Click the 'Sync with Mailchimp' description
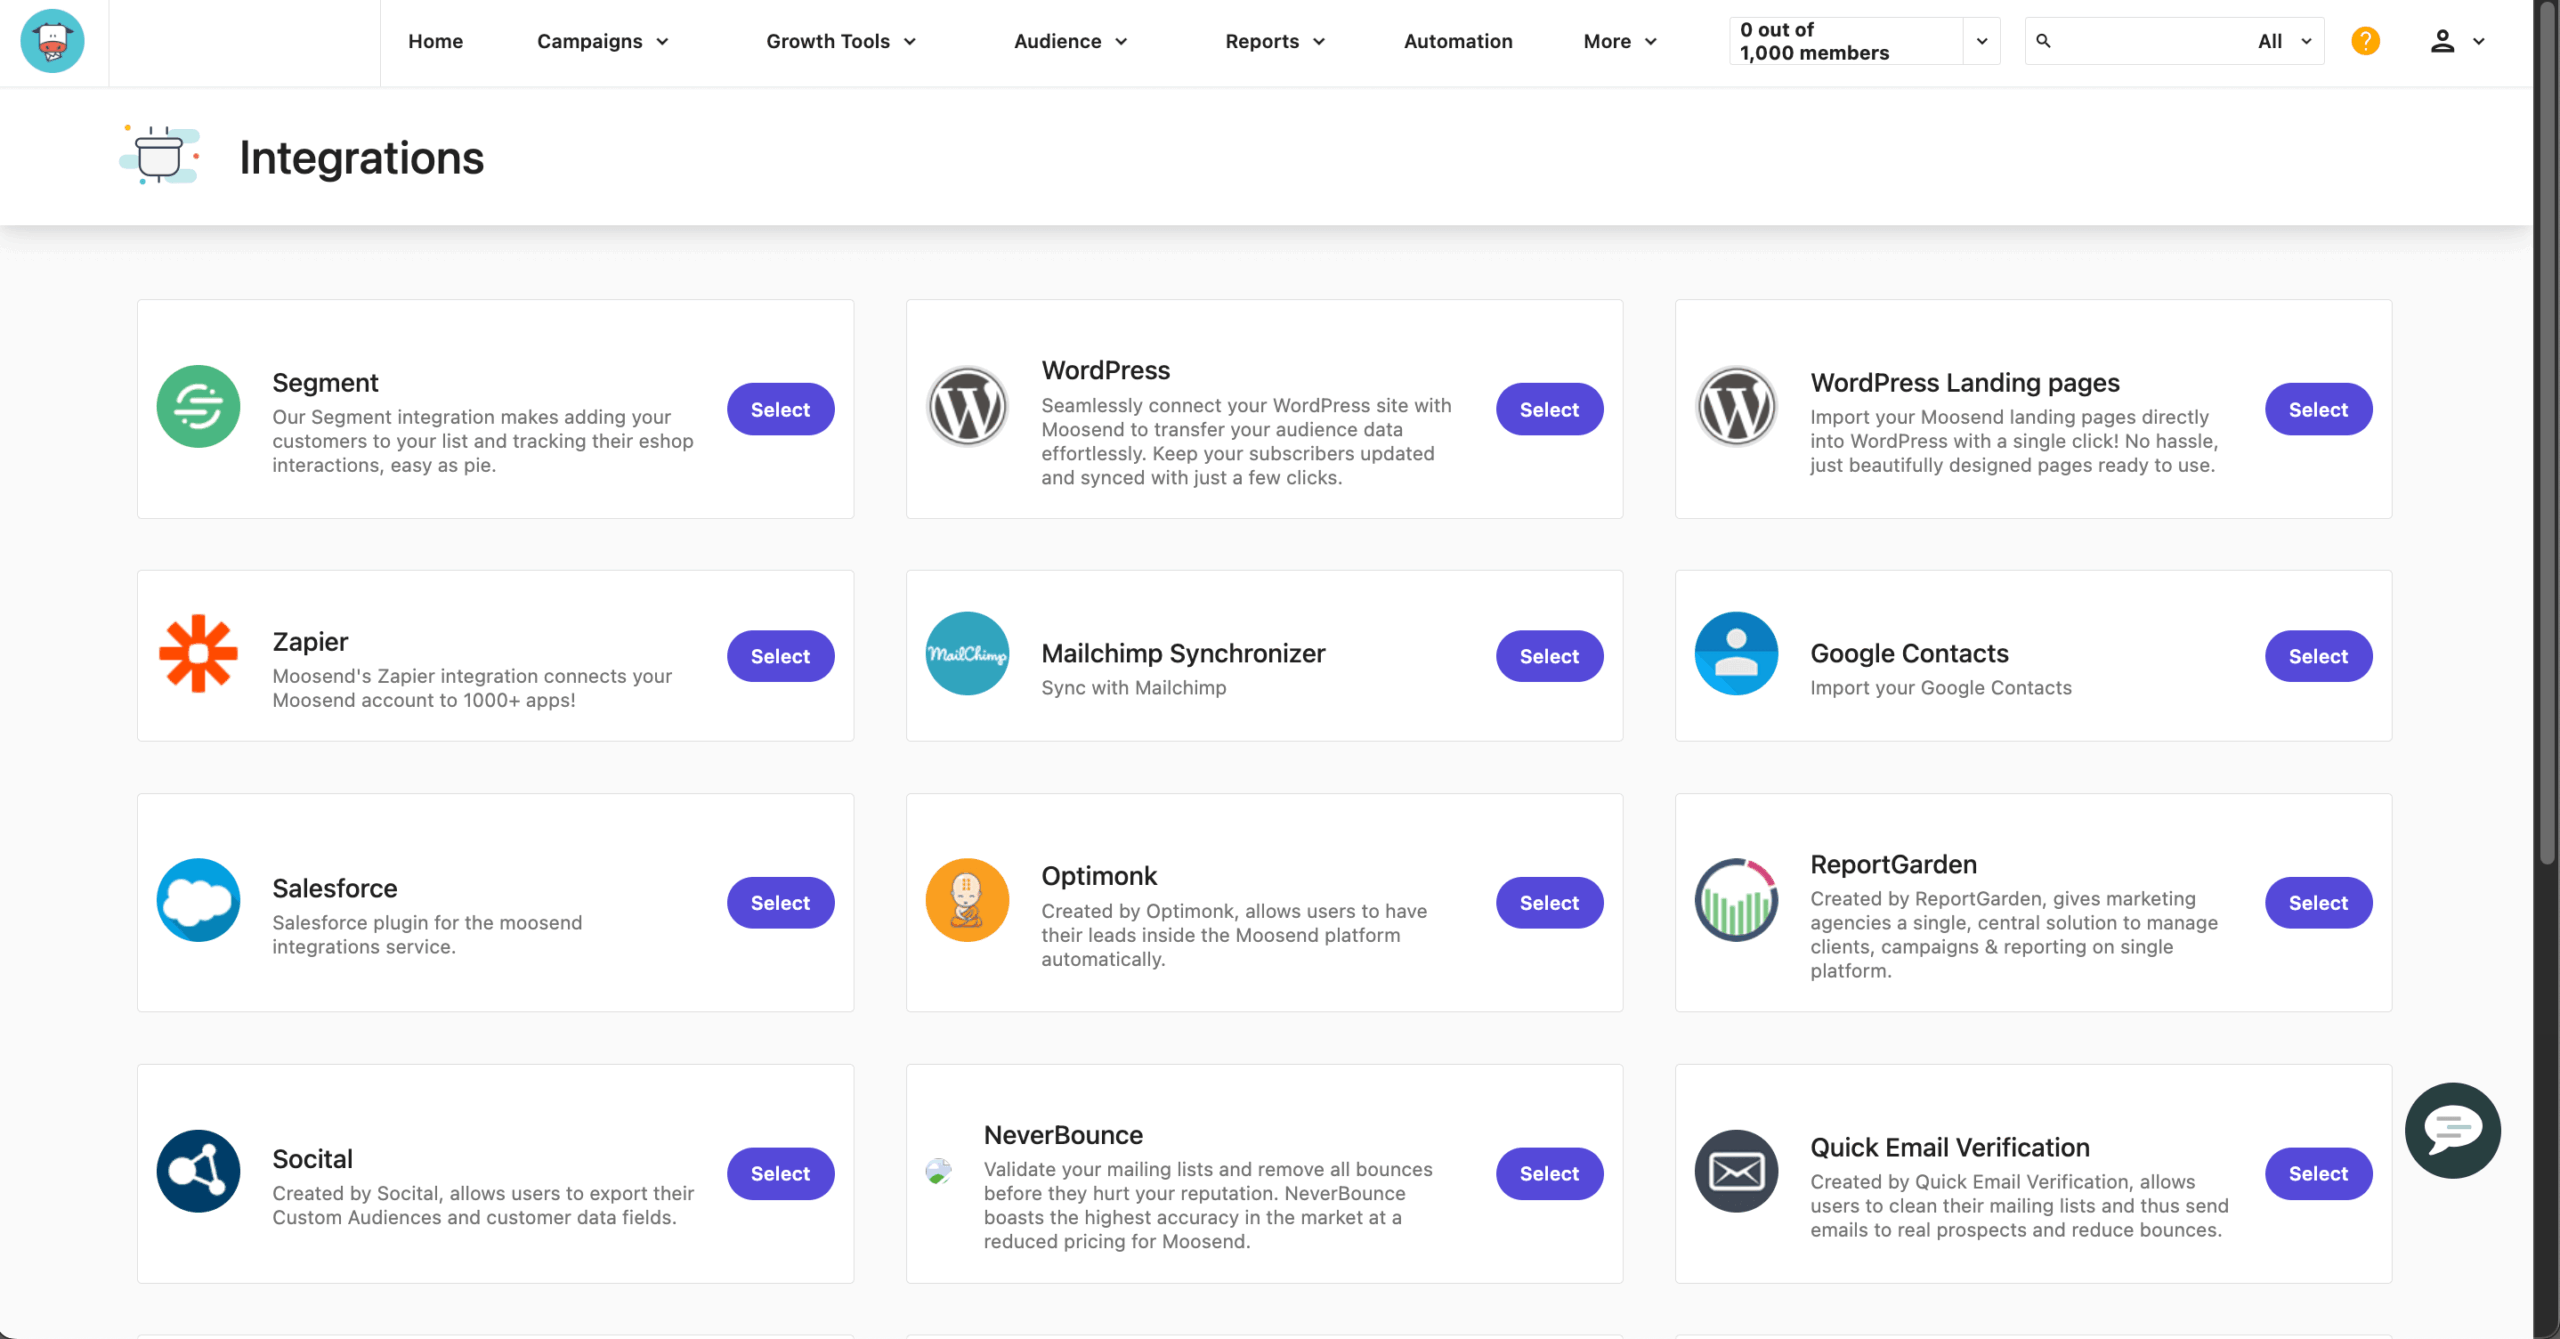Viewport: 2560px width, 1339px height. point(1133,687)
